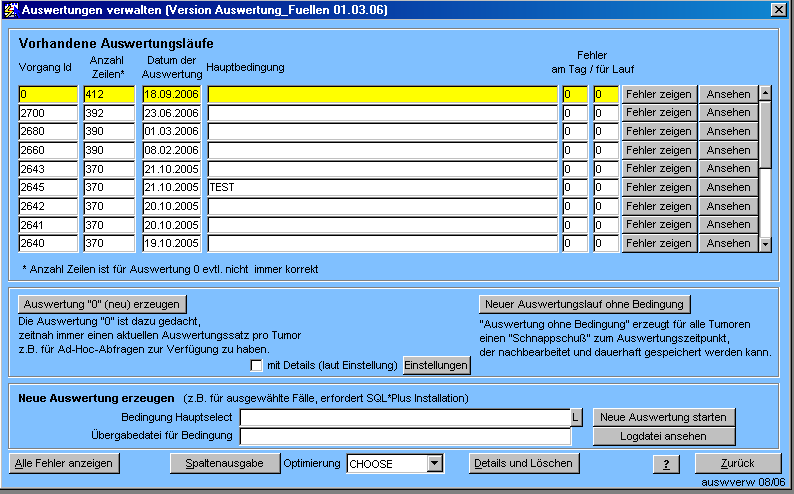Click 'Neue Auswertung starten' button
The width and height of the screenshot is (794, 494).
pos(664,417)
